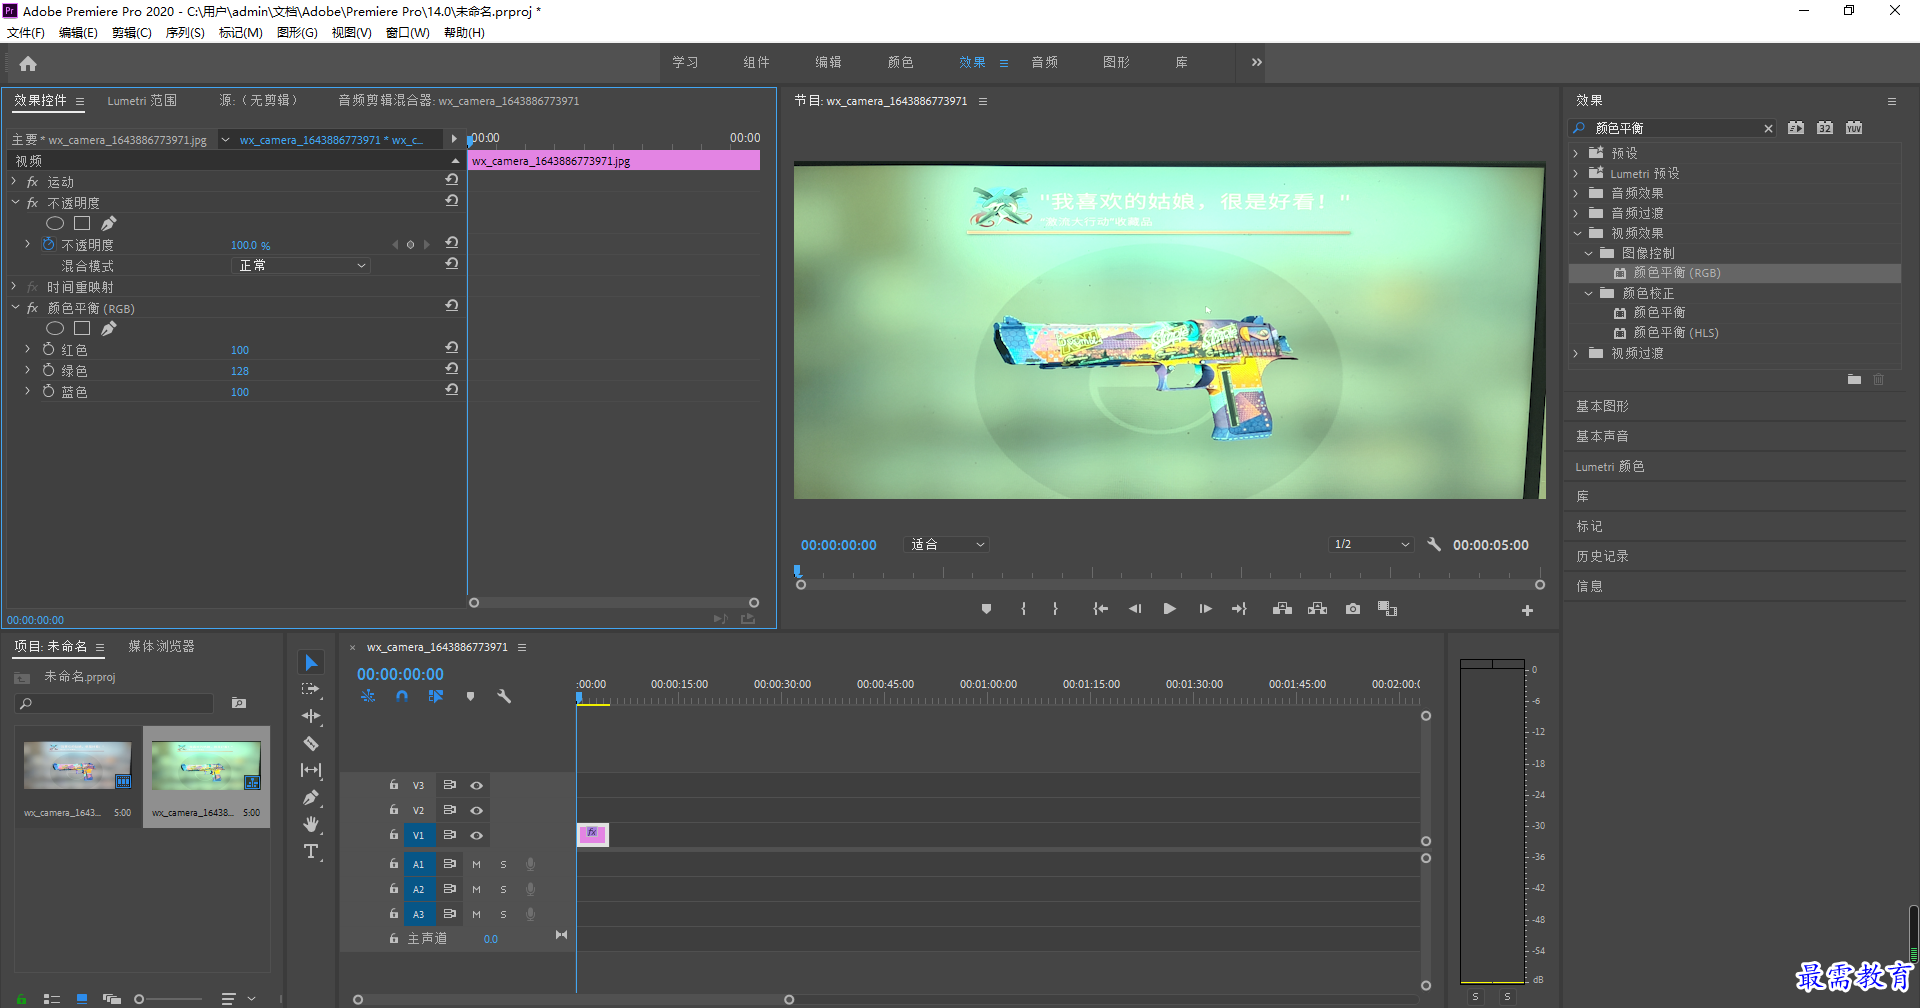The width and height of the screenshot is (1920, 1008).
Task: Click the project panel search field
Action: (115, 704)
